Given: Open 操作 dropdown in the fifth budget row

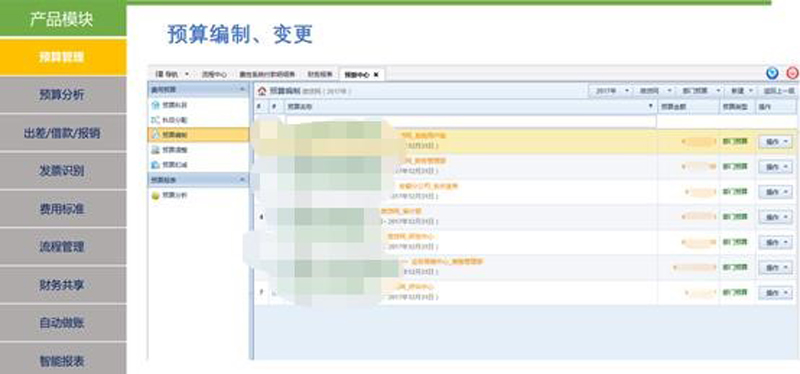Looking at the screenshot, I should click(x=775, y=242).
